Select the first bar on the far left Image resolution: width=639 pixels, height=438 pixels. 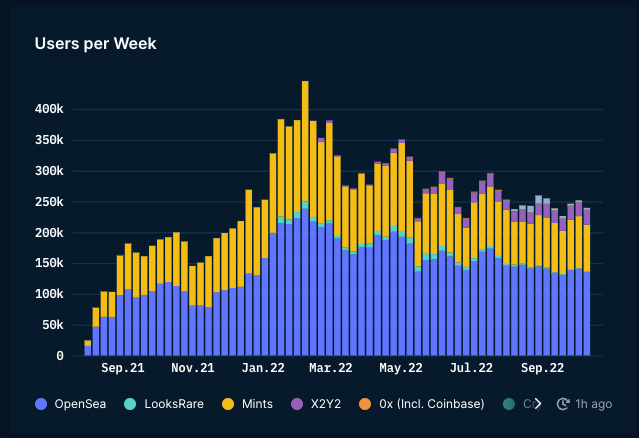click(x=88, y=347)
